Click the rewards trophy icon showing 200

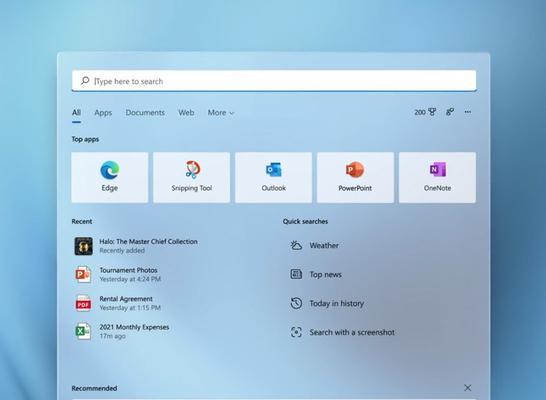pos(425,112)
